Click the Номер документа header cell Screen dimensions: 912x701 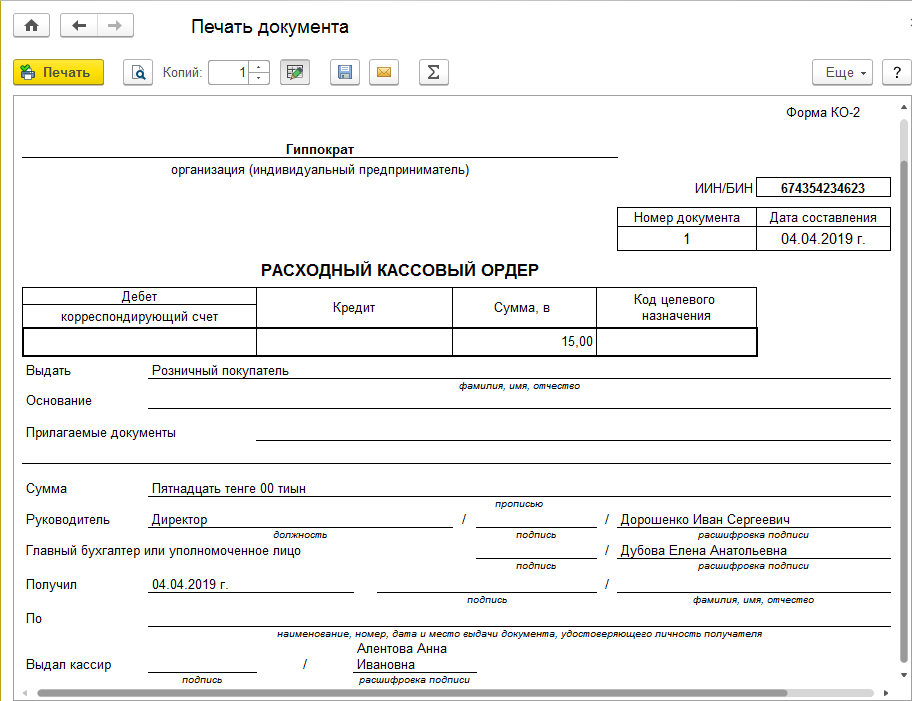tap(687, 218)
